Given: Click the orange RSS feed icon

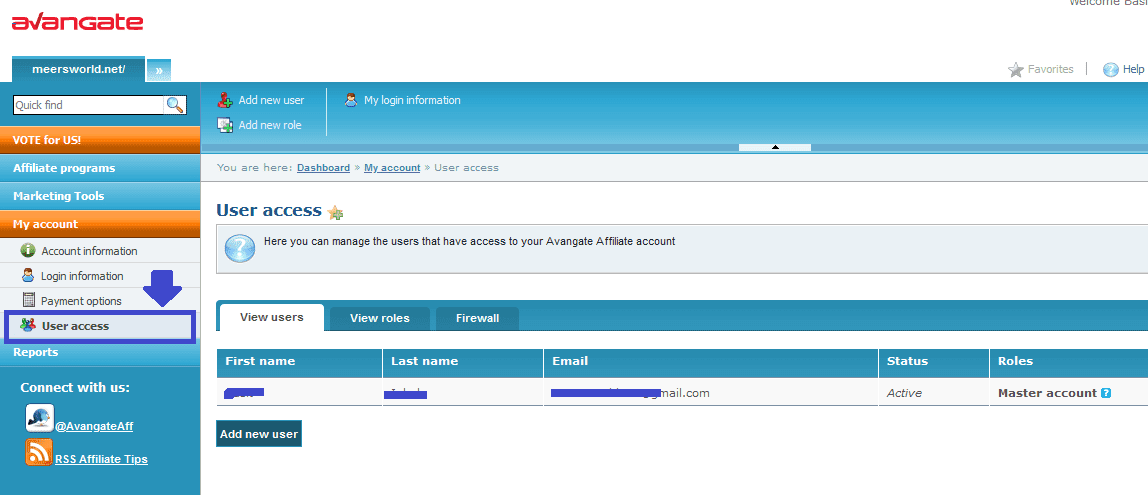Looking at the screenshot, I should [40, 452].
